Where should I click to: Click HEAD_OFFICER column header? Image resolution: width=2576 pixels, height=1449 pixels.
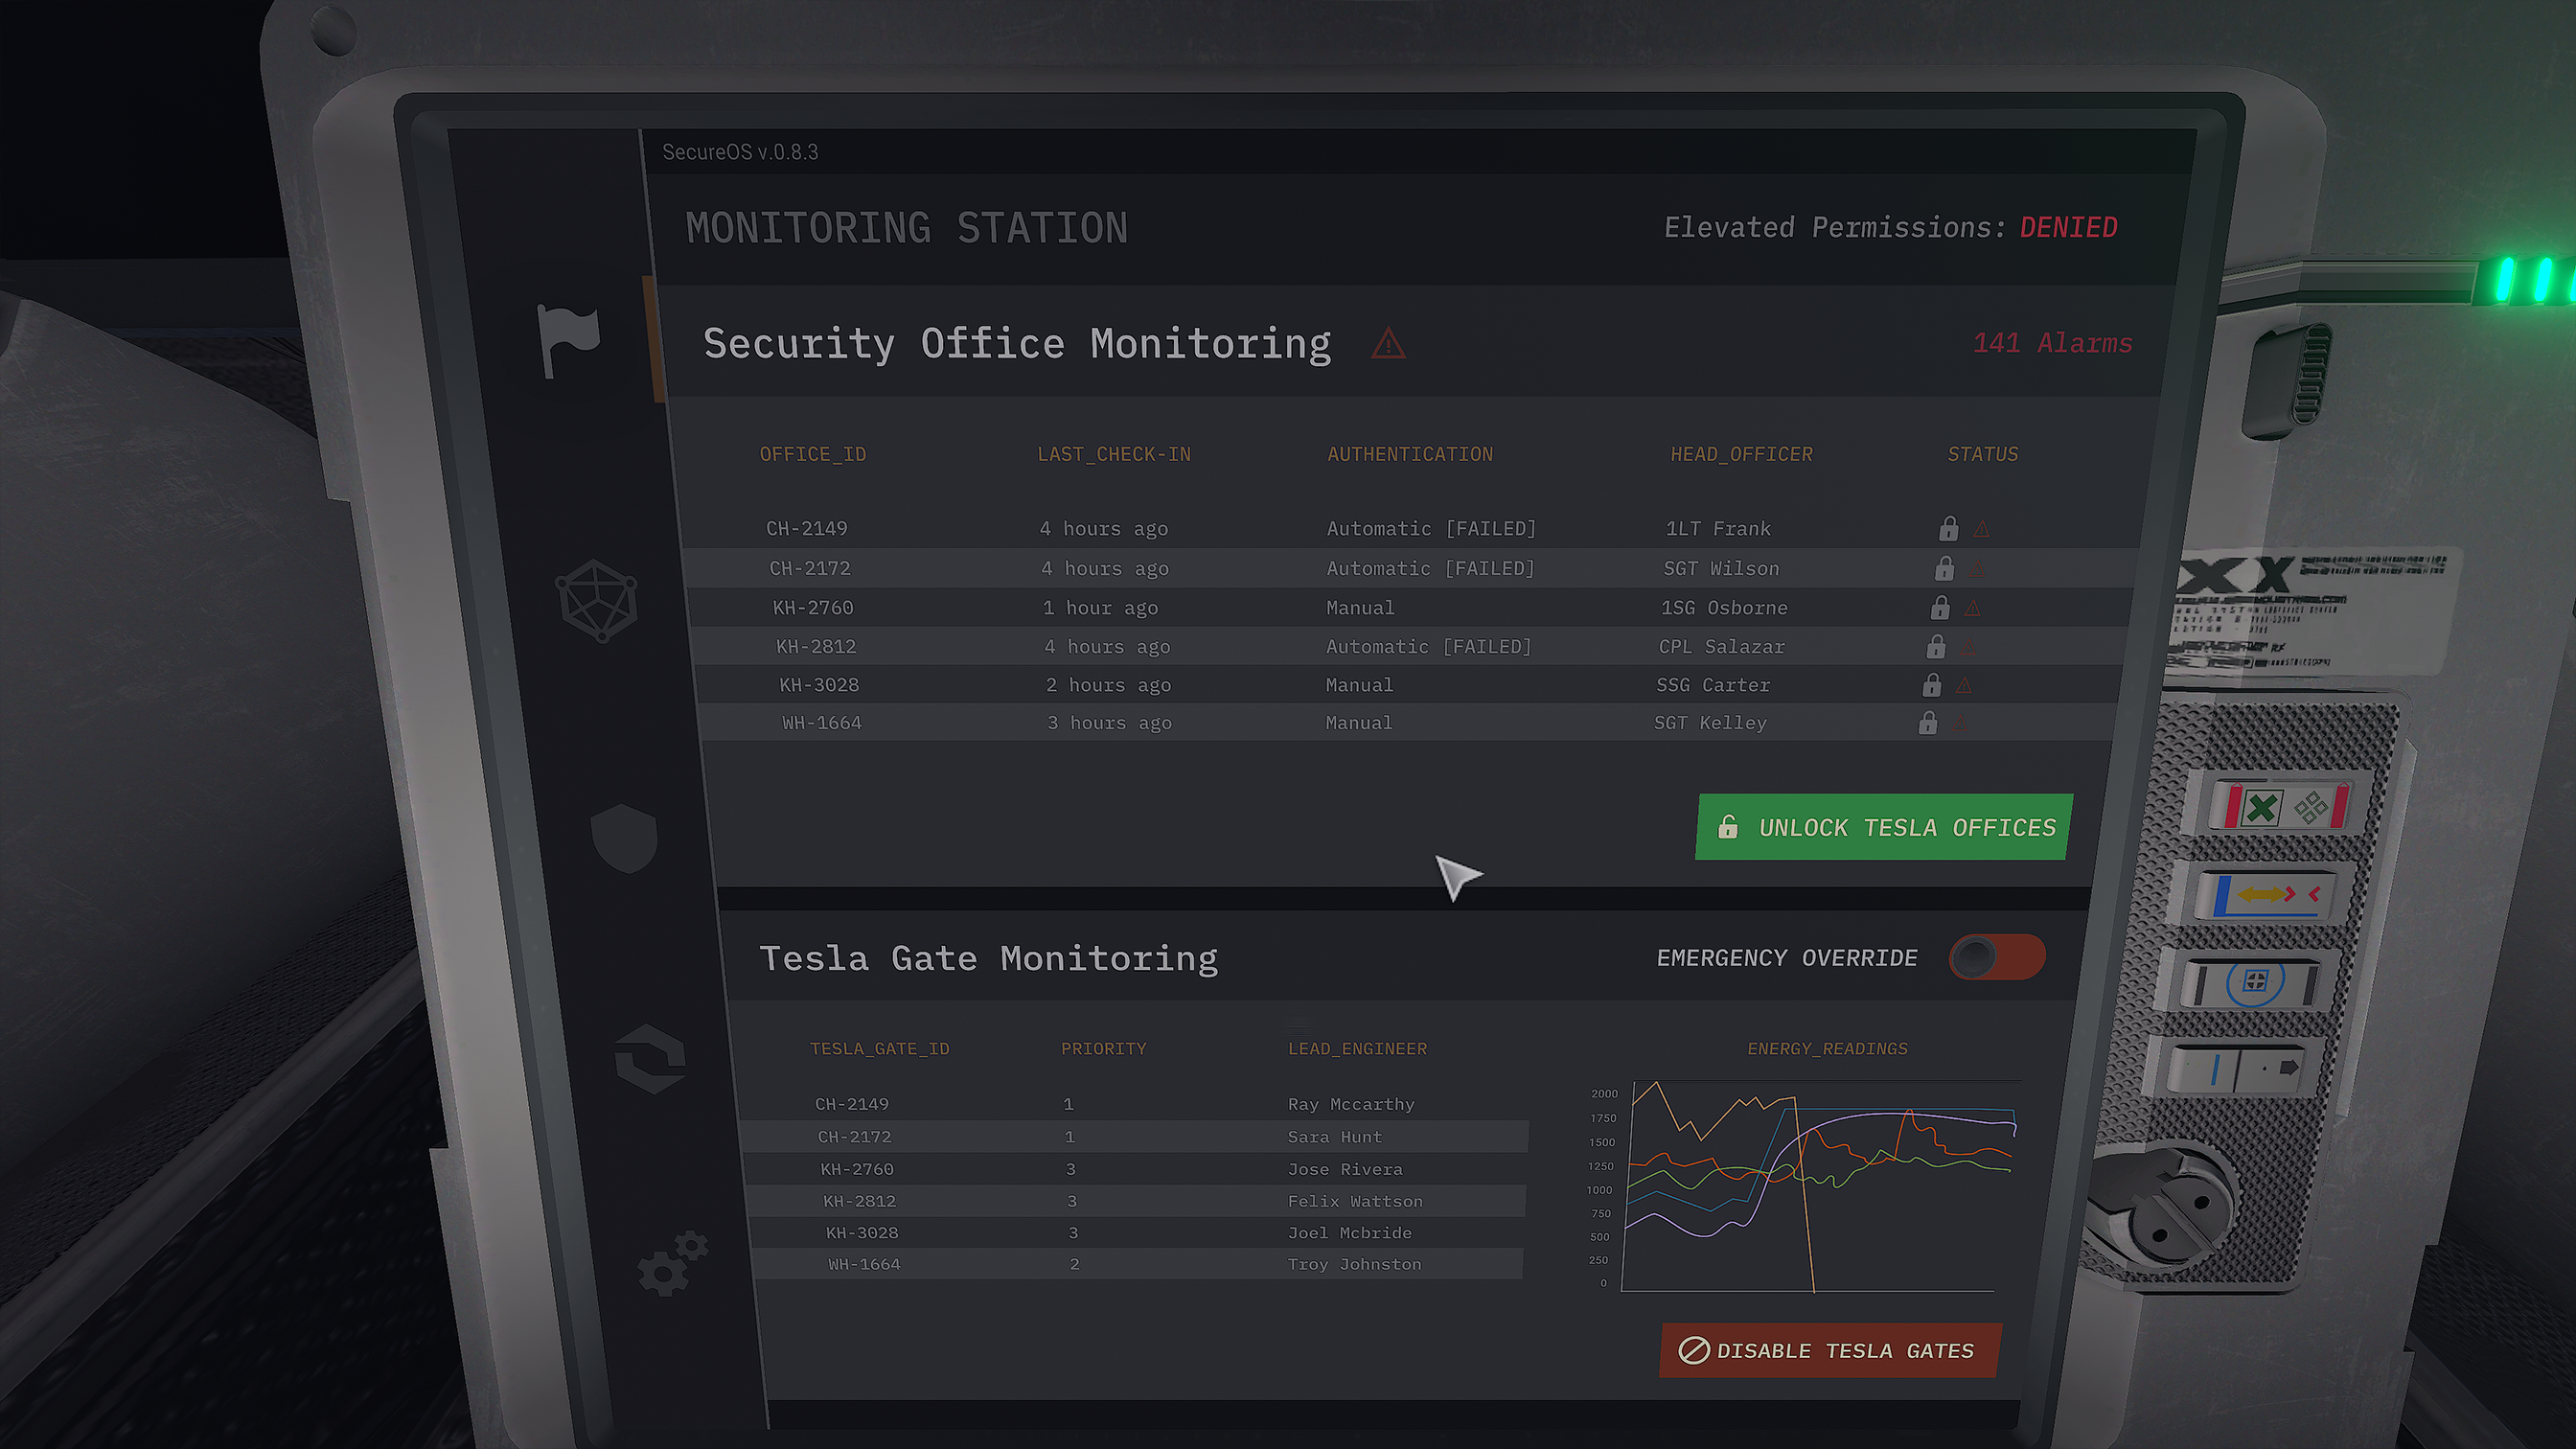coord(1741,454)
